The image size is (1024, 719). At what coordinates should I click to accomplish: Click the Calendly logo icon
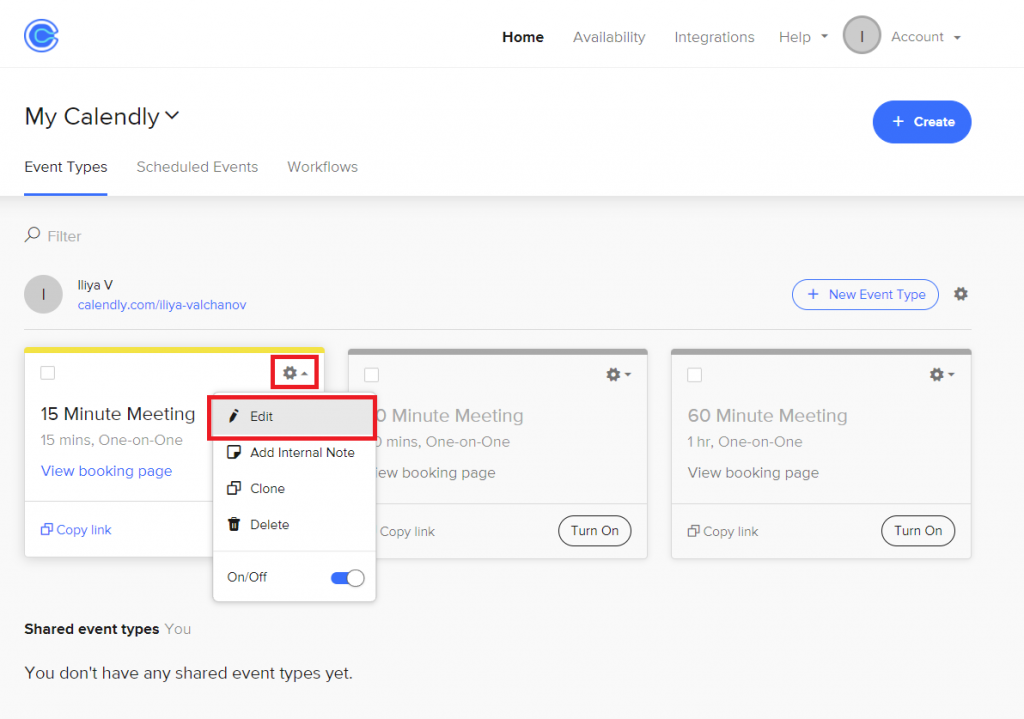pyautogui.click(x=41, y=35)
